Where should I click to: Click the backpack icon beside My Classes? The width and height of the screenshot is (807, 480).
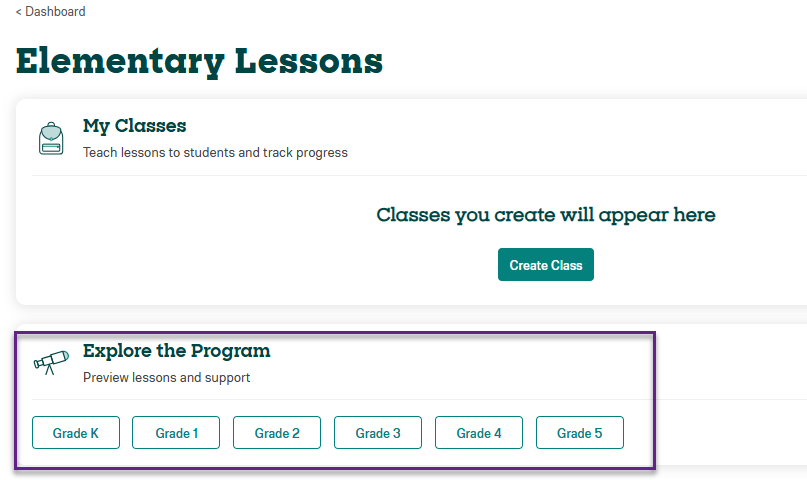(51, 138)
